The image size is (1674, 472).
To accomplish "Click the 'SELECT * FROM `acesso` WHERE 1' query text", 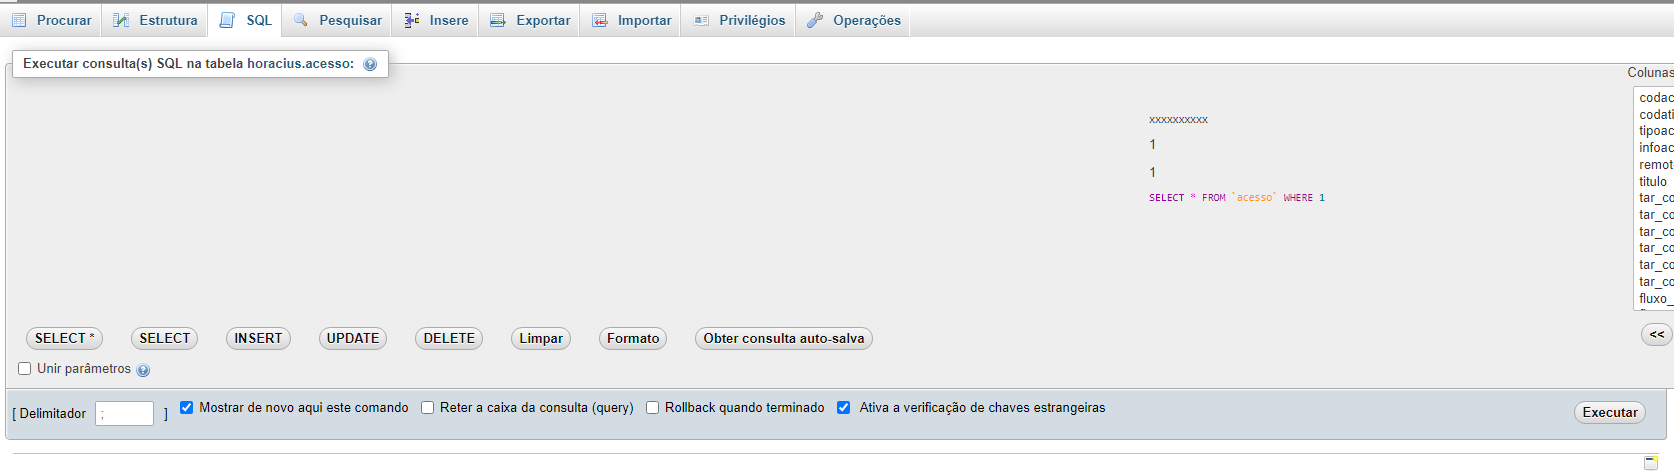I will (x=1237, y=198).
